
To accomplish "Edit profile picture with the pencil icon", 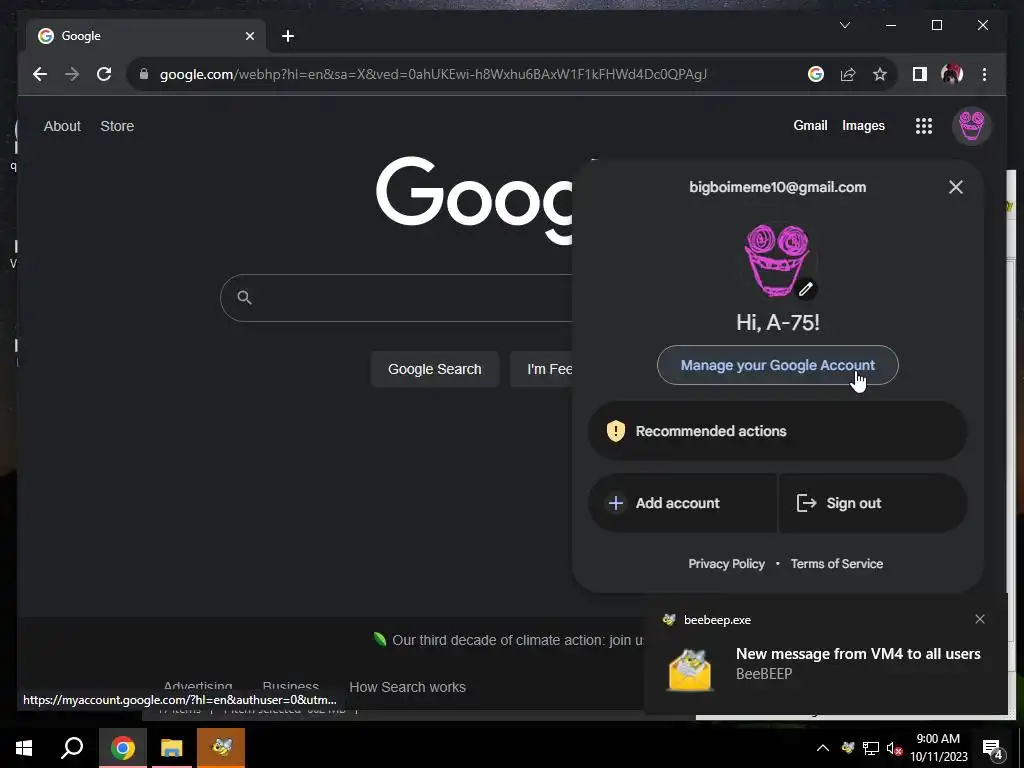I will click(806, 289).
